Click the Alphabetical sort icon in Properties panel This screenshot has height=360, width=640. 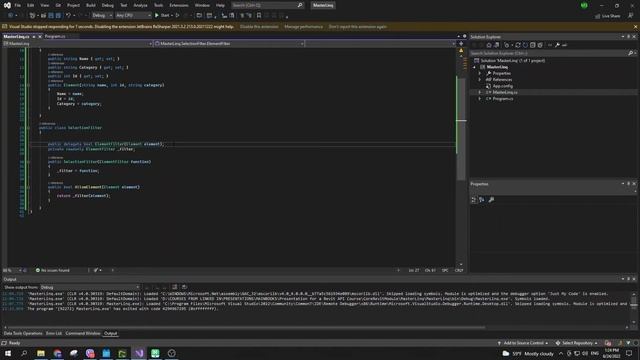point(482,200)
